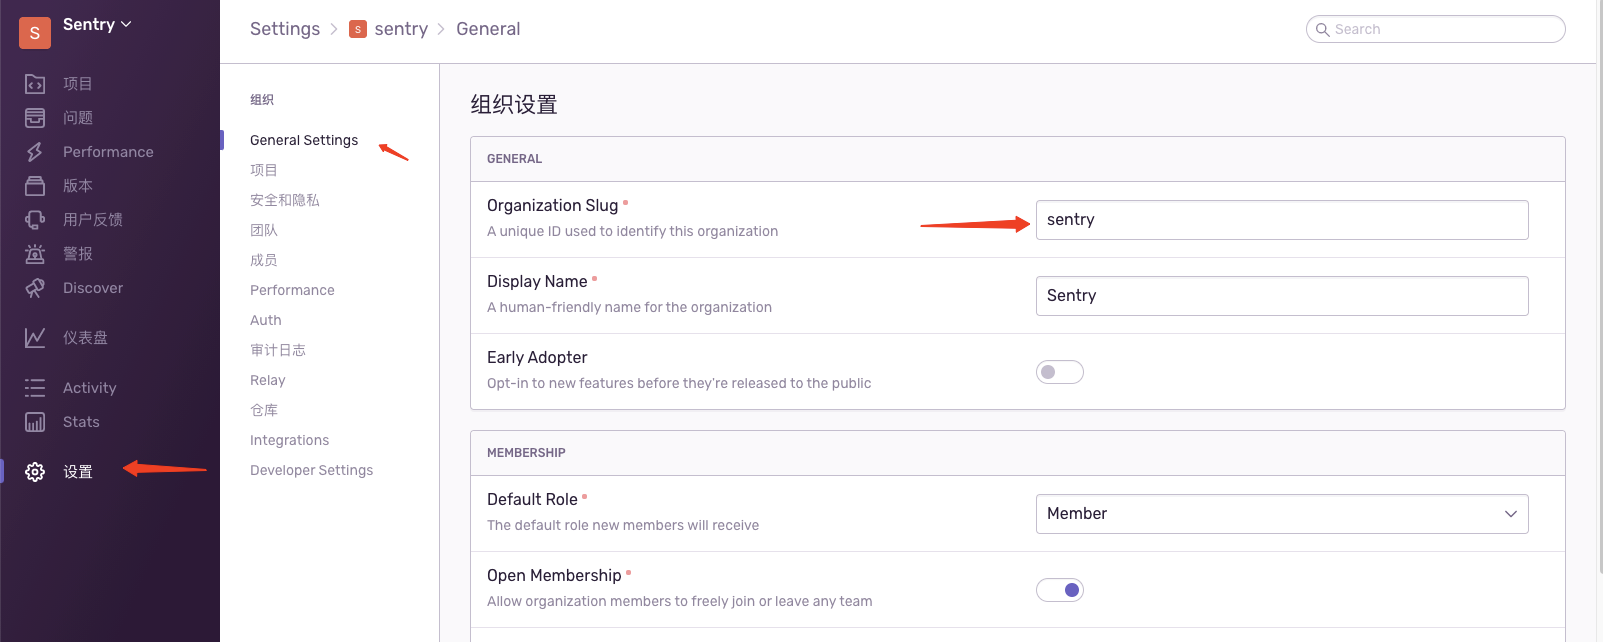Disable the Open Membership toggle

pos(1059,590)
